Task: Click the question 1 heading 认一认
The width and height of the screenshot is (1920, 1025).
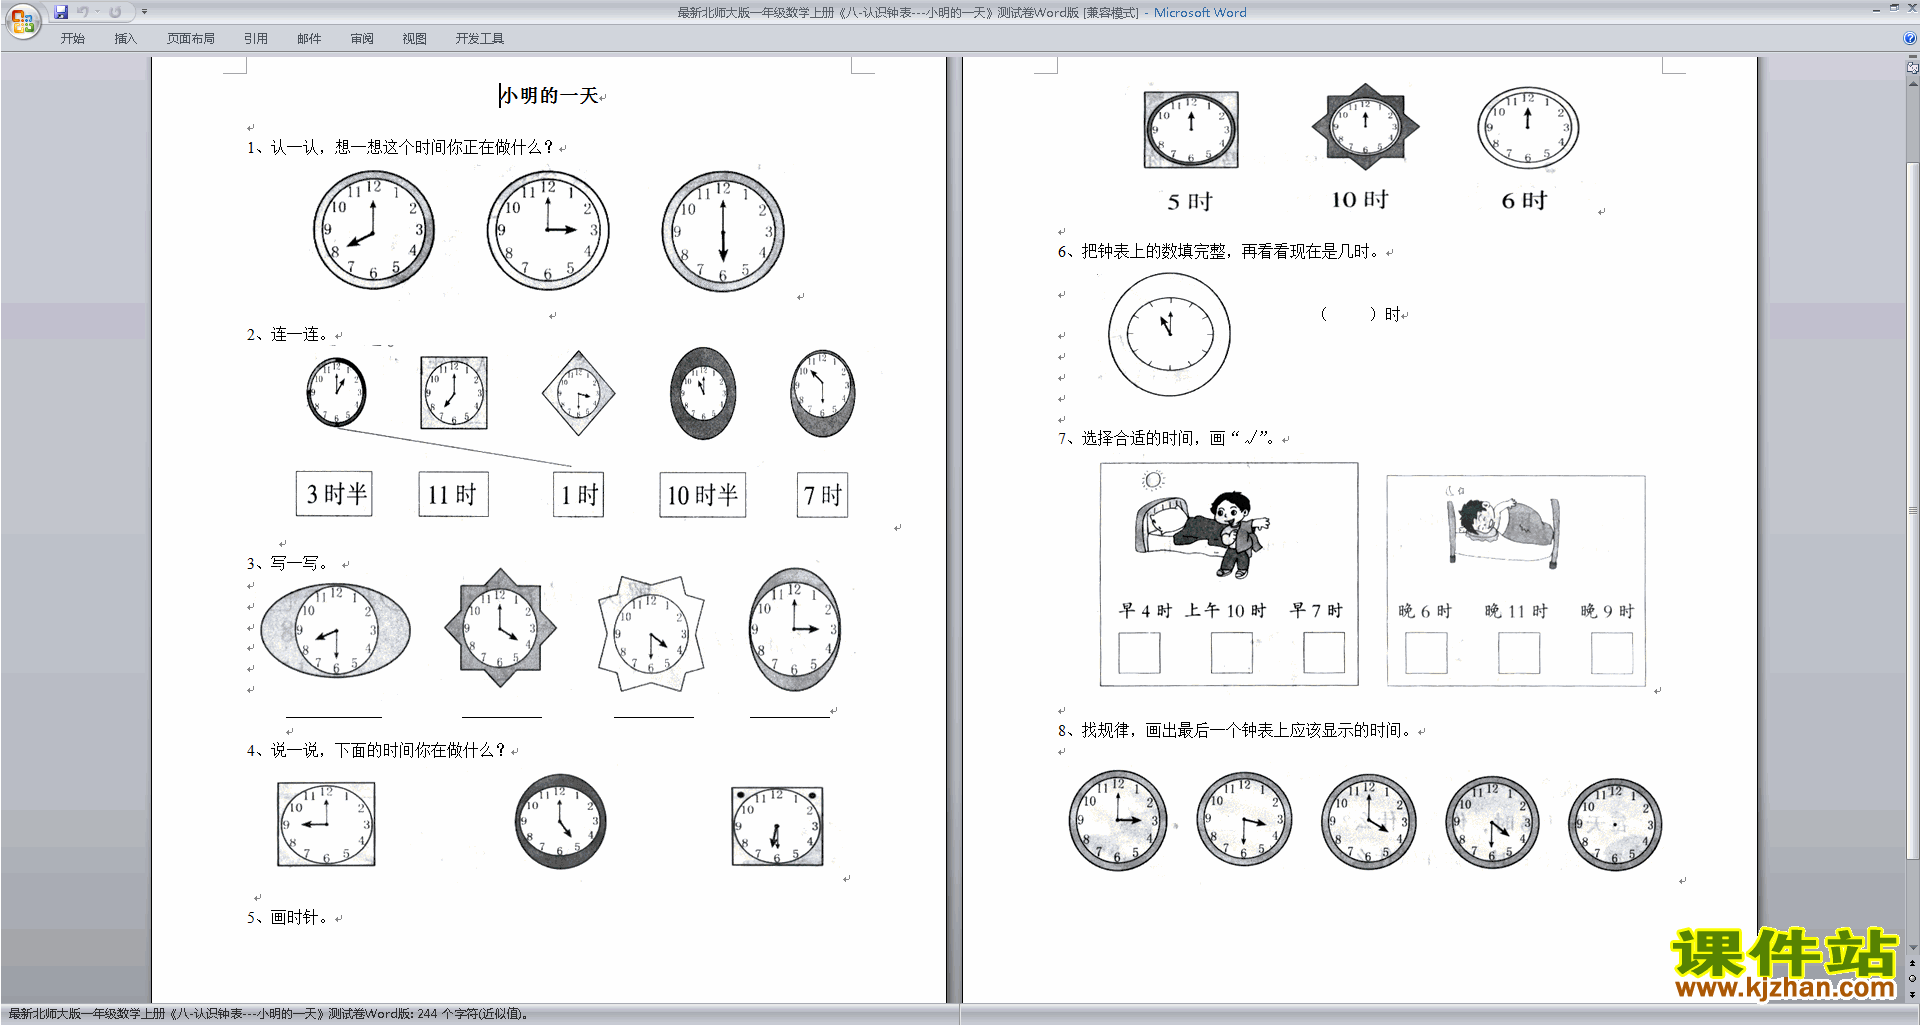Action: pos(400,147)
